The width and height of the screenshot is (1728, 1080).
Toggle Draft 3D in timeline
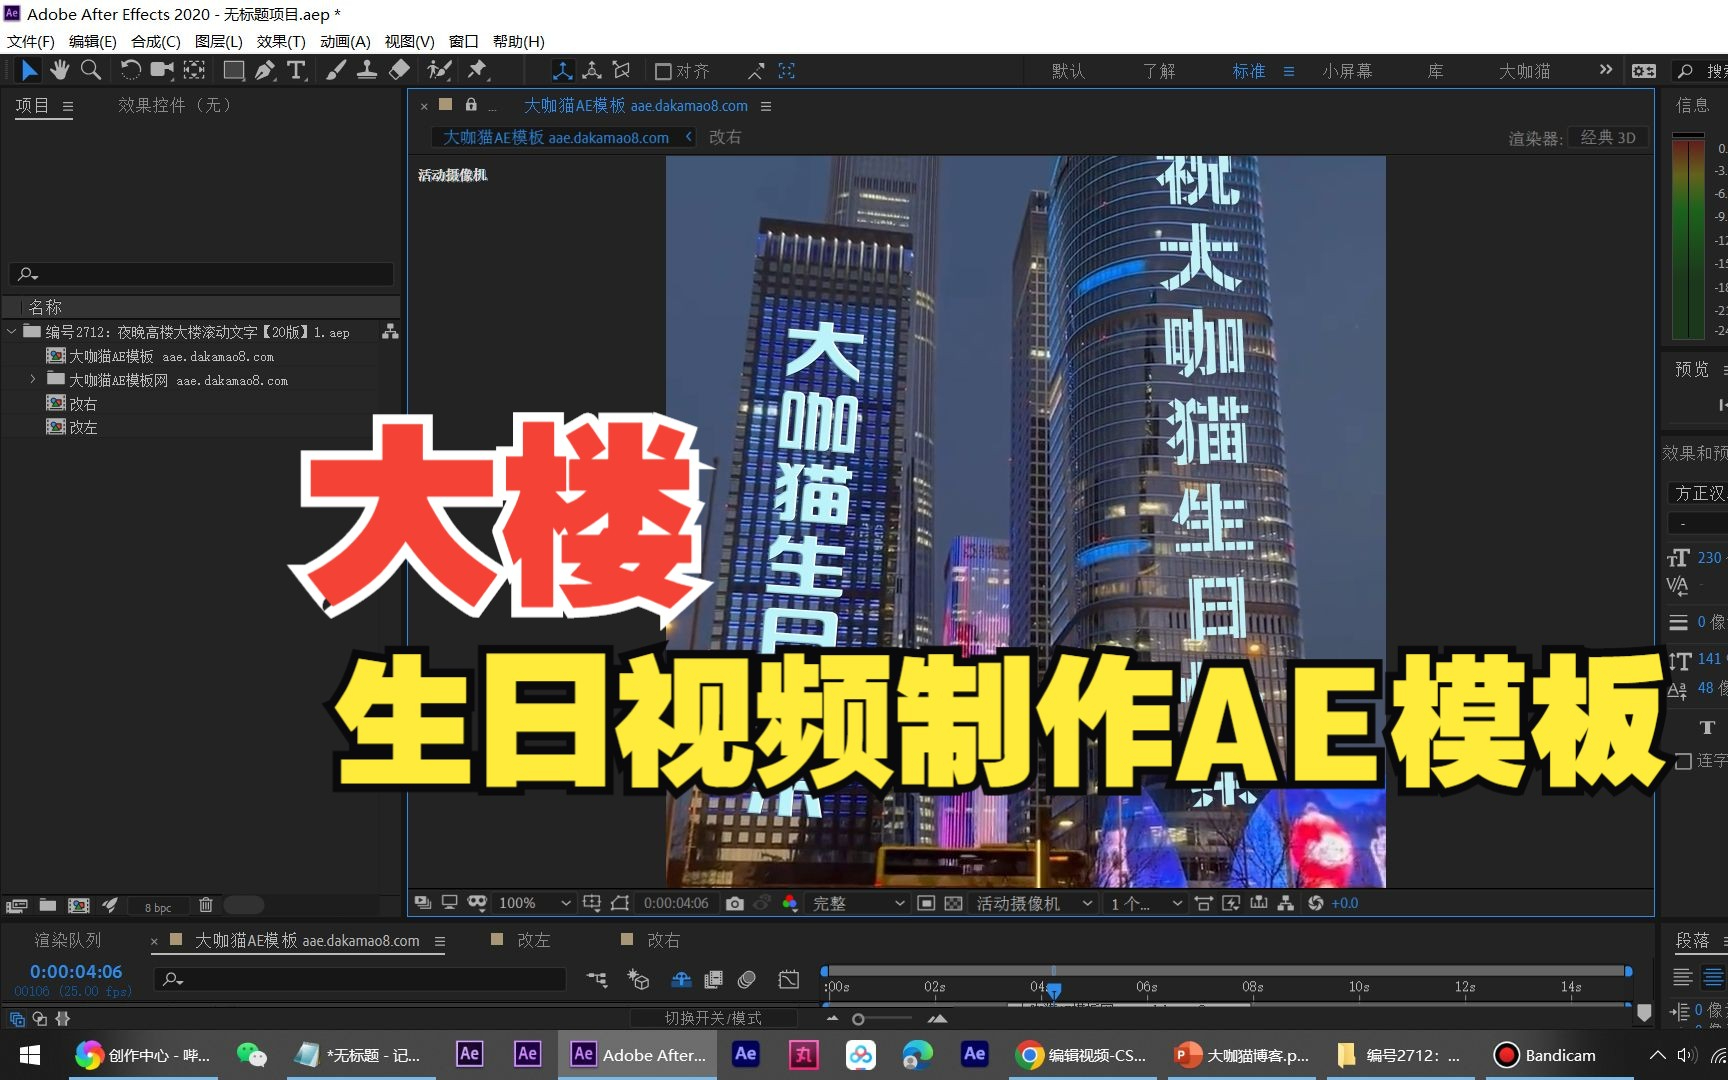point(638,979)
